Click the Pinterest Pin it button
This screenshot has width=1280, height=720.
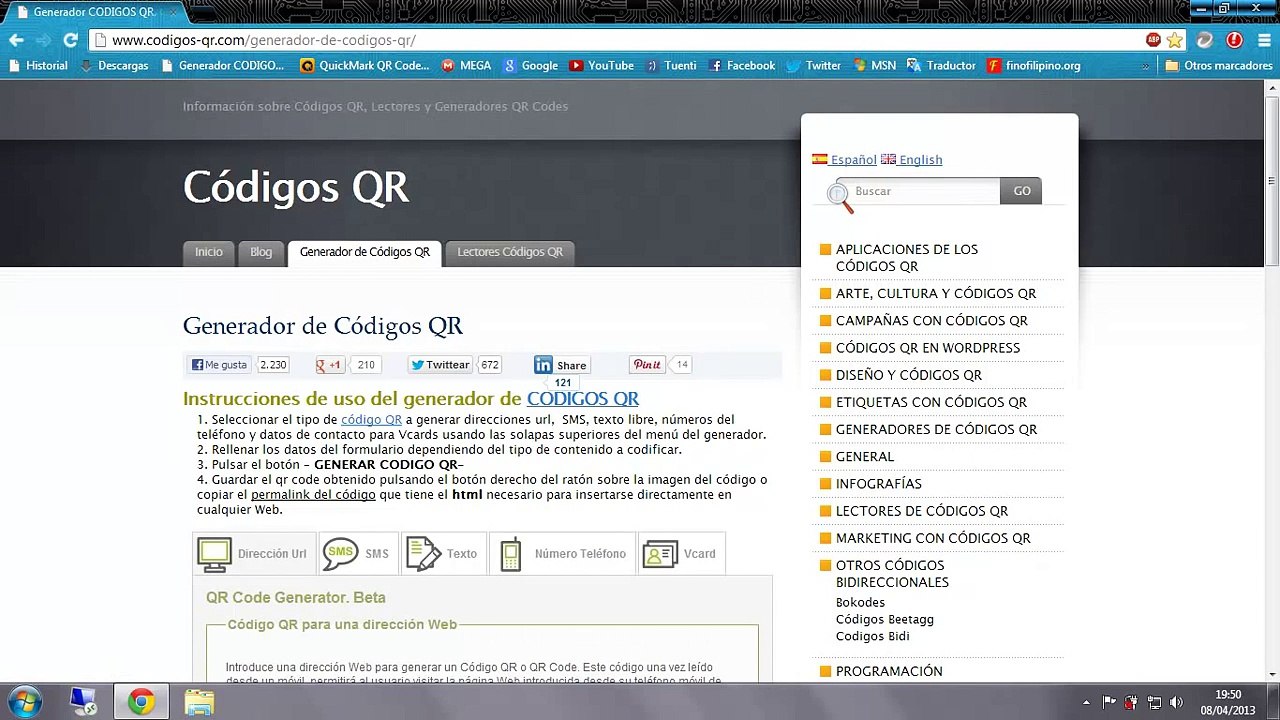647,365
